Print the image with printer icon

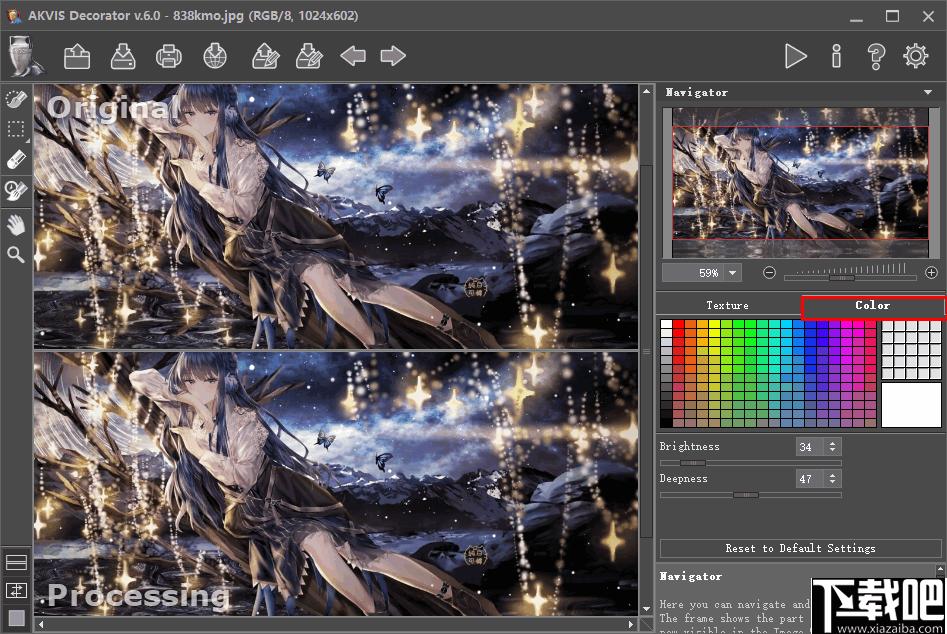[169, 56]
